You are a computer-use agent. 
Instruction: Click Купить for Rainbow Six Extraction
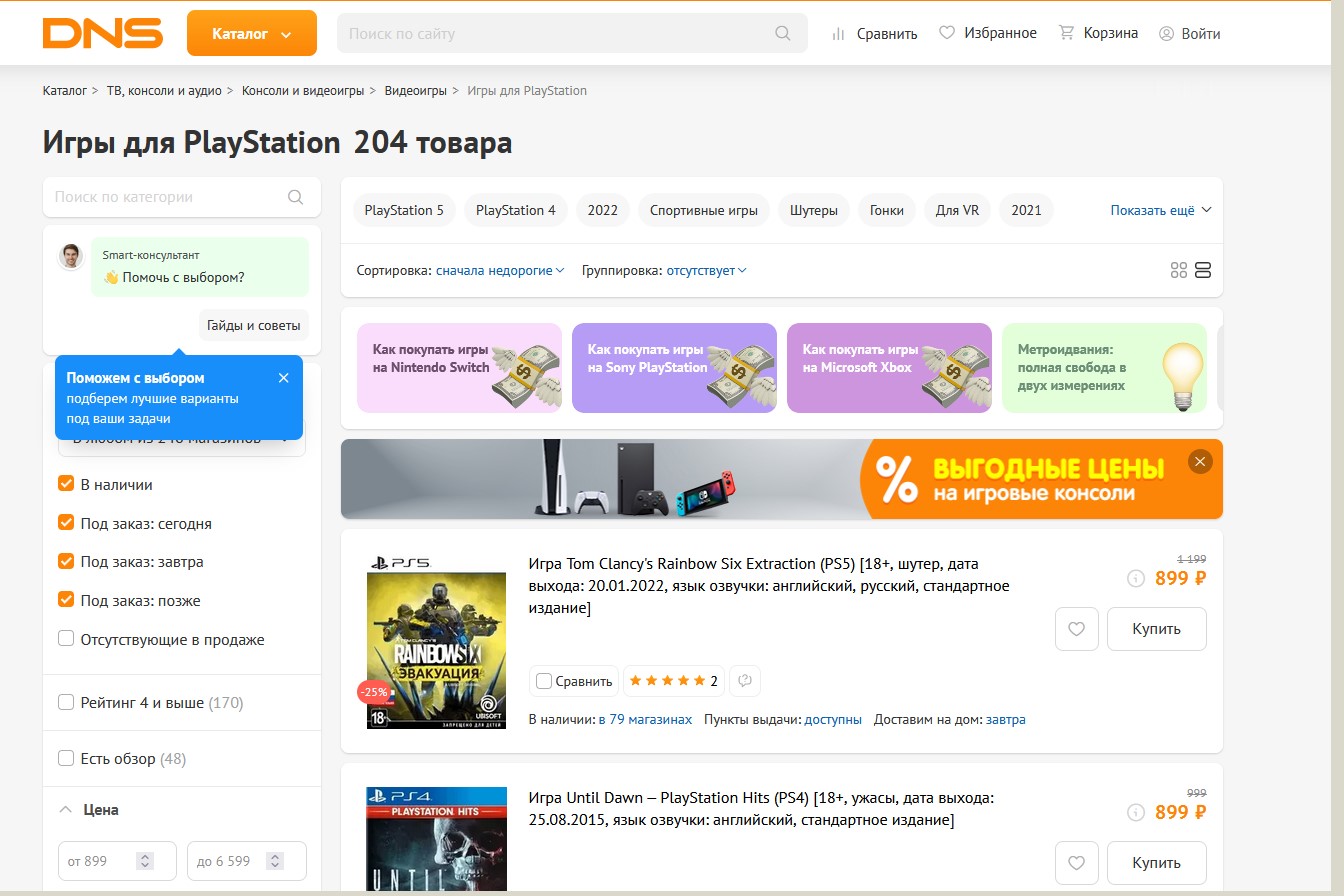[x=1157, y=629]
